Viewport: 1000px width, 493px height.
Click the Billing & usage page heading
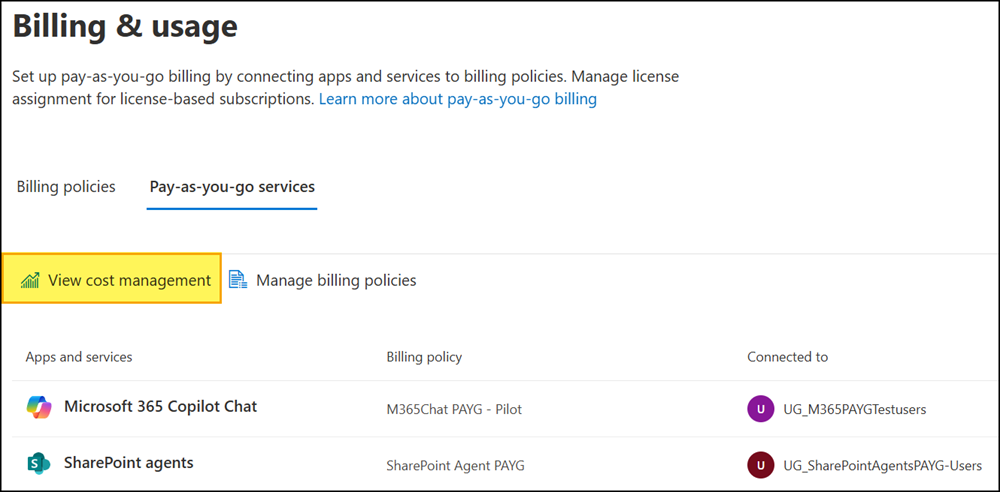125,27
